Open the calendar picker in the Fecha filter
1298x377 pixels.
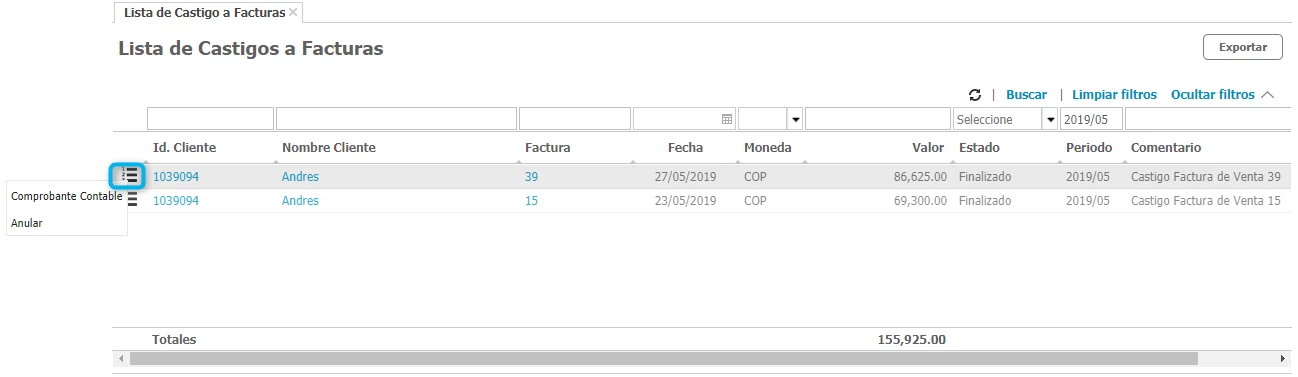coord(727,119)
